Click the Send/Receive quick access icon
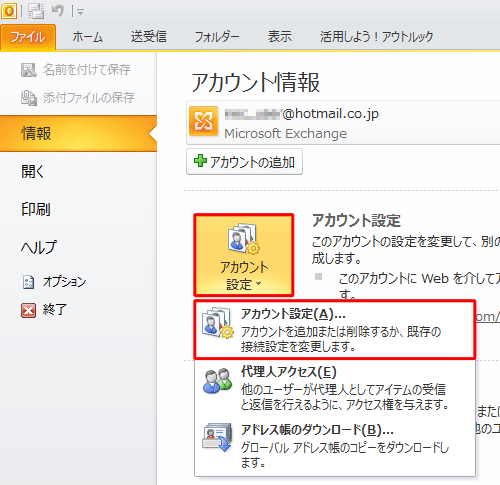The image size is (500, 485). coord(36,11)
